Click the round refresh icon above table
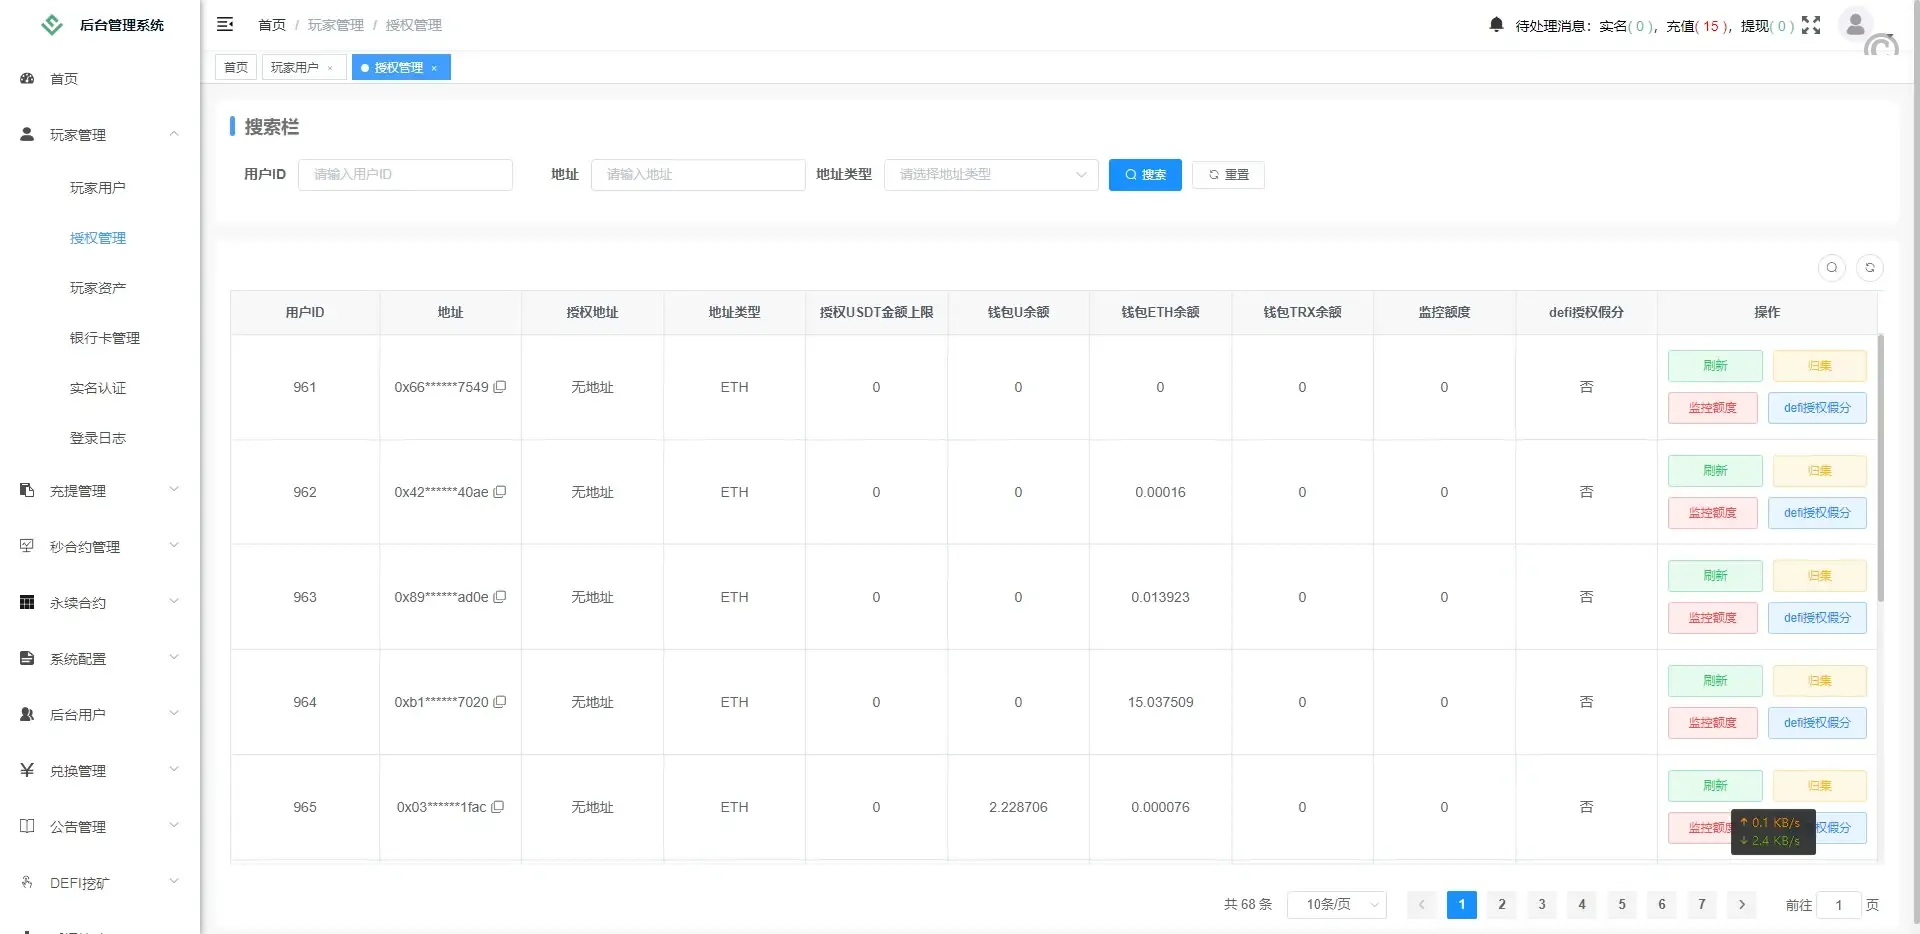The height and width of the screenshot is (934, 1920). [x=1870, y=268]
